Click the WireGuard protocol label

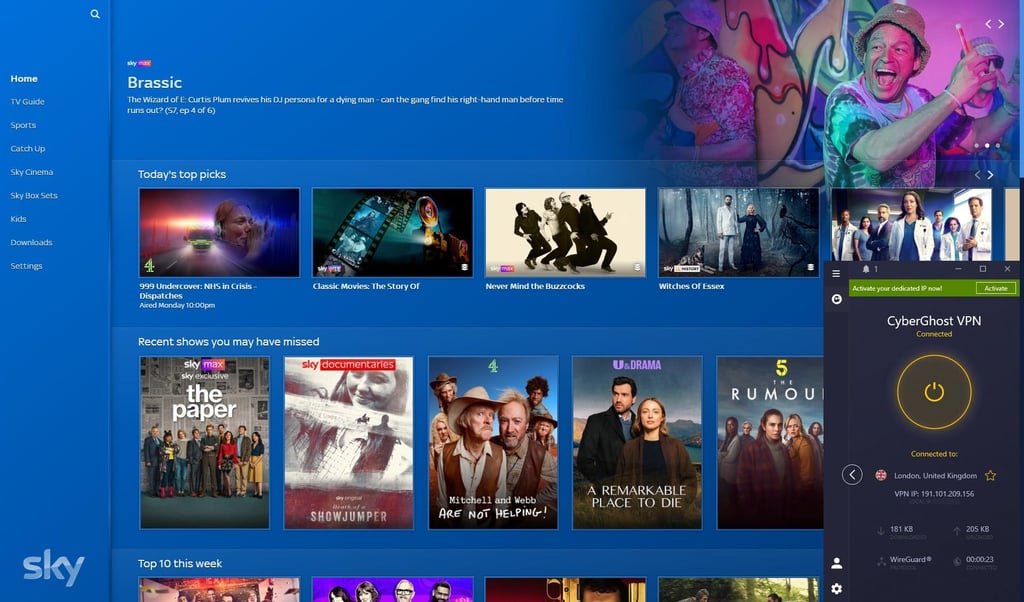(x=910, y=559)
